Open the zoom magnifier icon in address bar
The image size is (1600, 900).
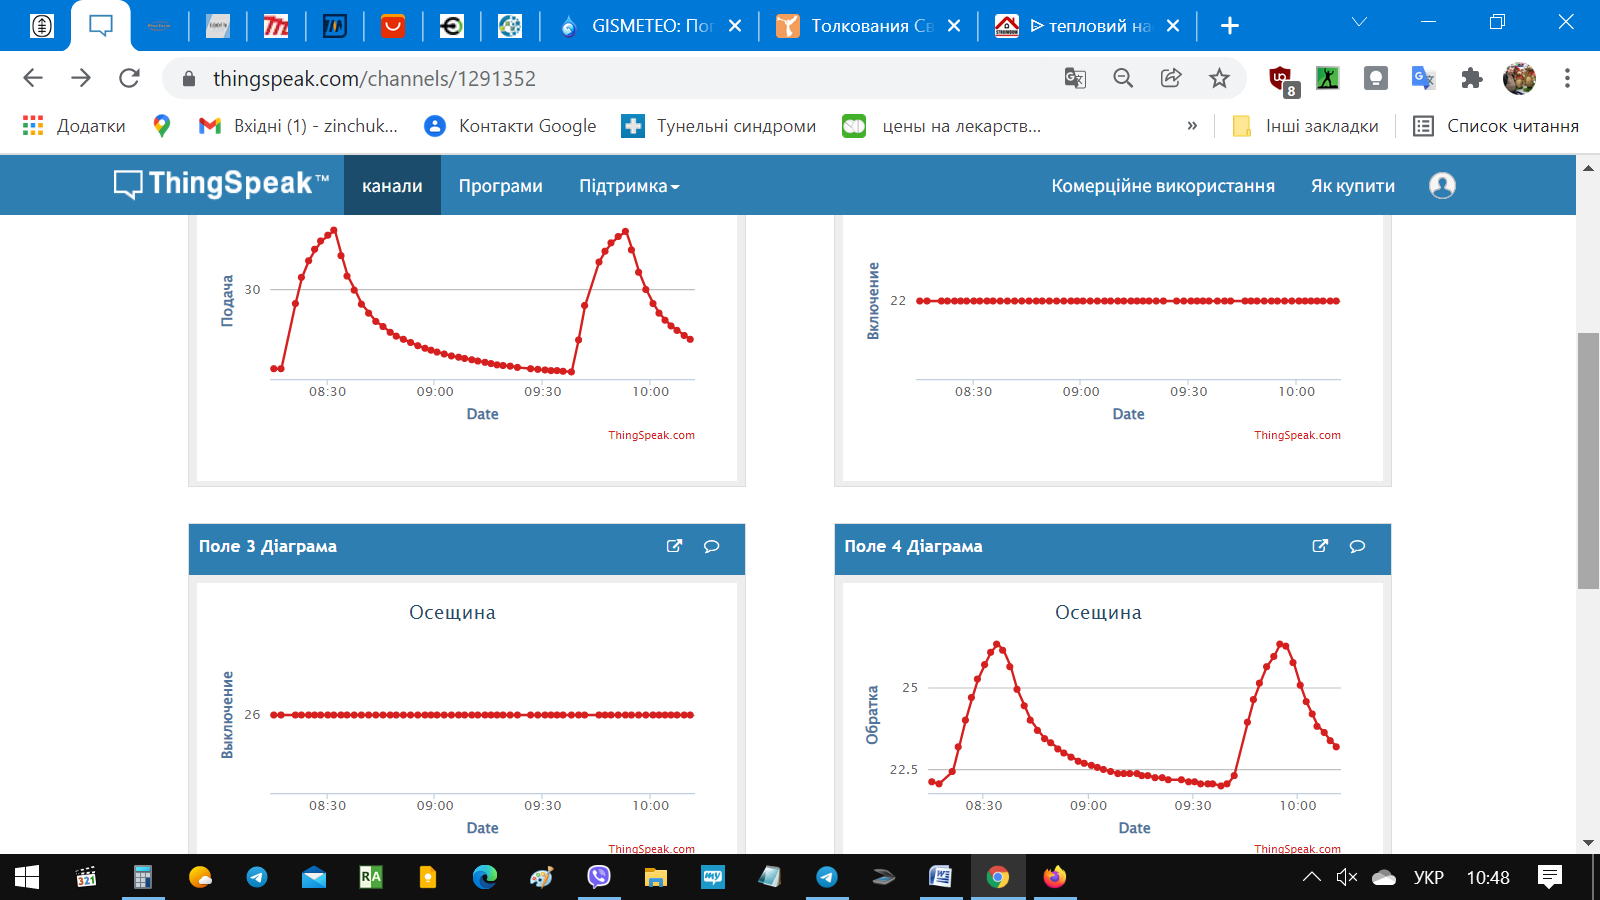pos(1123,78)
